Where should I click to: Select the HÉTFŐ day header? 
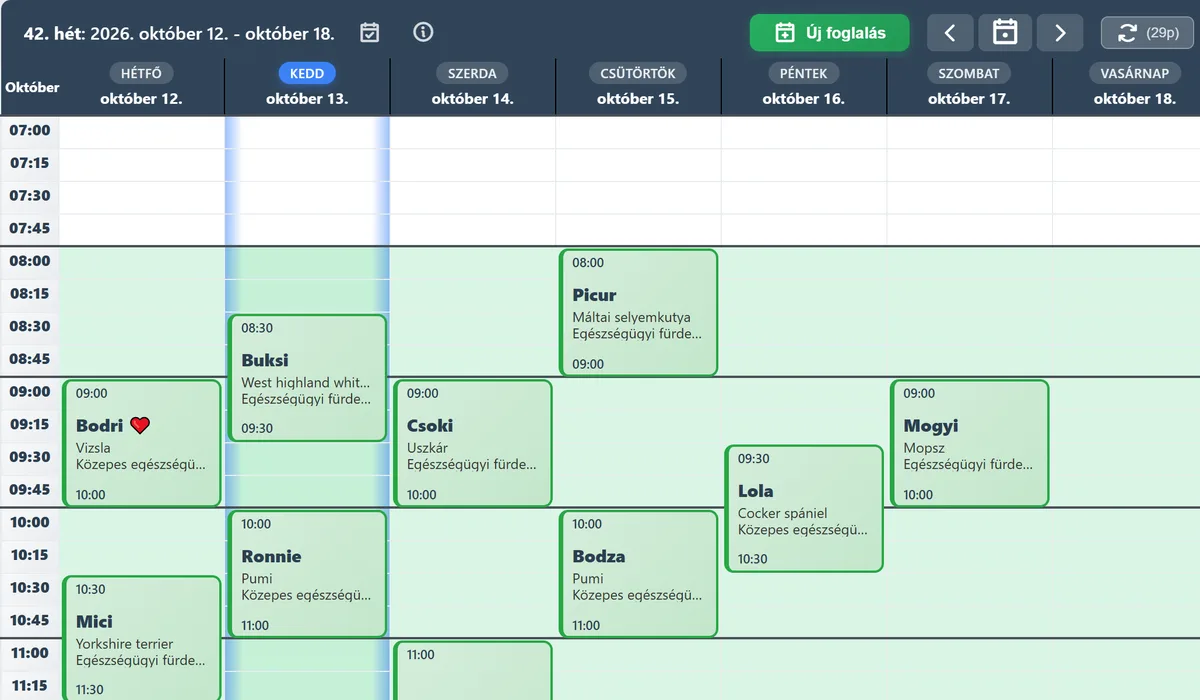[142, 73]
